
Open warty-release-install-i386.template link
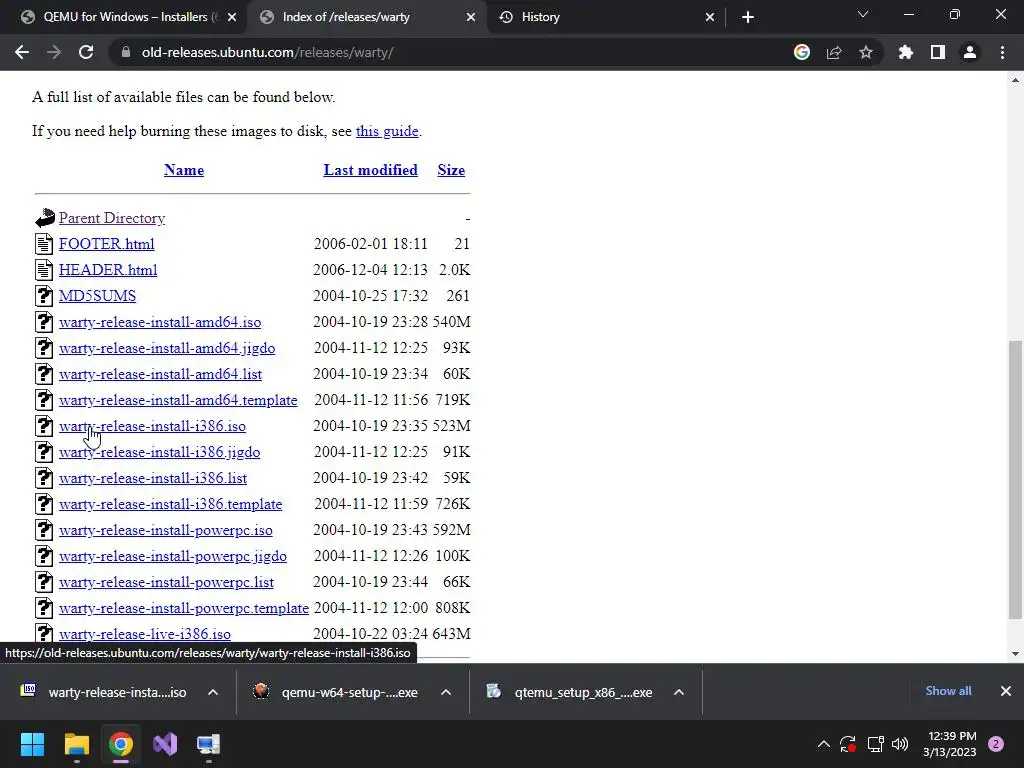point(170,504)
